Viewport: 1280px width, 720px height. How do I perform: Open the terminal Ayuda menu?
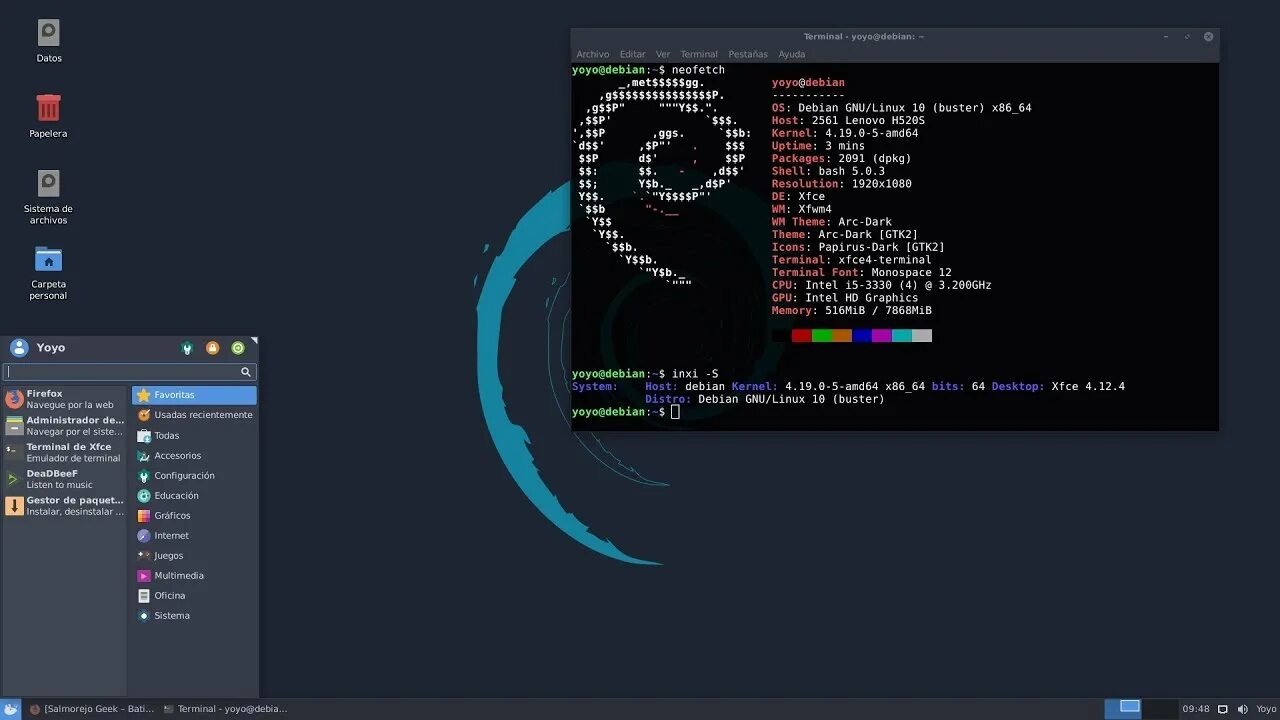(791, 54)
